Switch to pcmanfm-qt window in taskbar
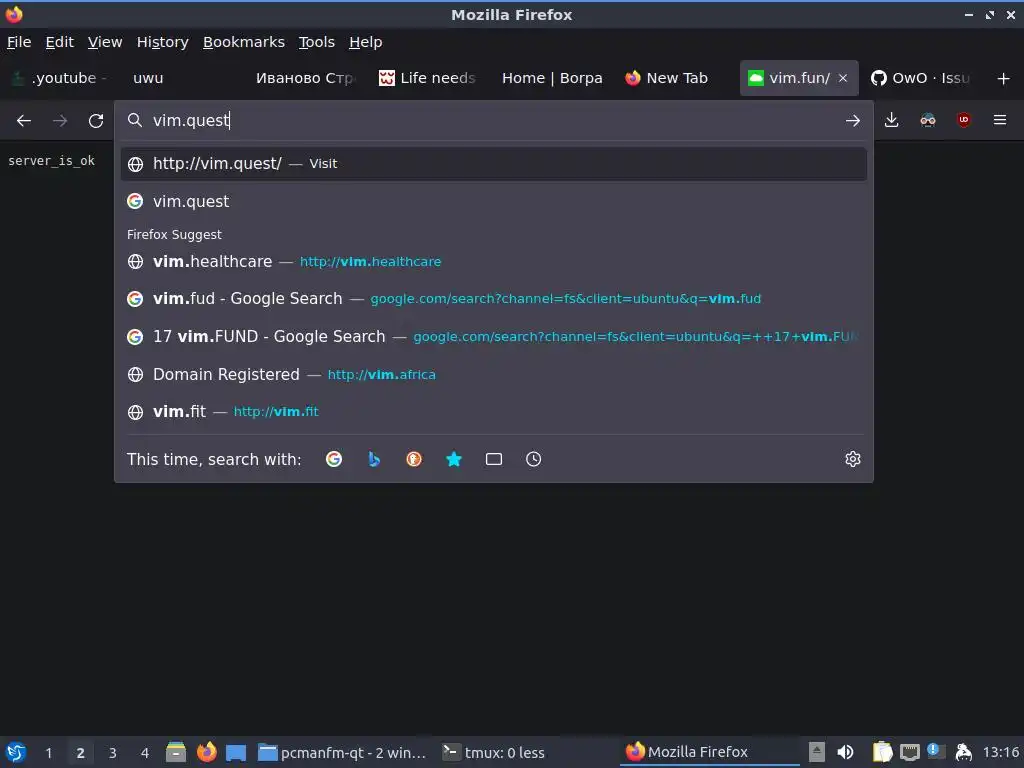The width and height of the screenshot is (1024, 768). click(342, 753)
